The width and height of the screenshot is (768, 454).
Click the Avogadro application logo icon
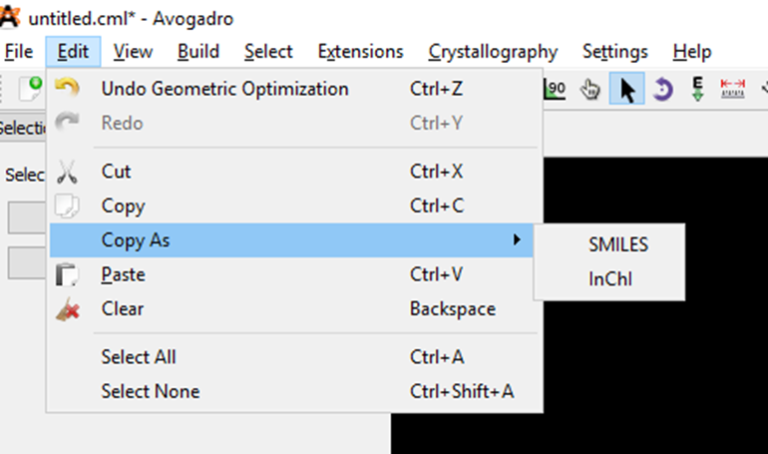pyautogui.click(x=10, y=18)
